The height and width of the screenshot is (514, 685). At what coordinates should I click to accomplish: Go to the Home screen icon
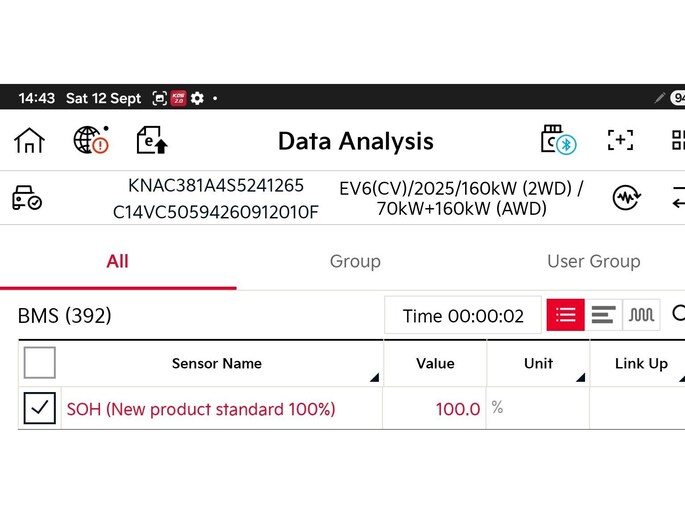coord(29,141)
